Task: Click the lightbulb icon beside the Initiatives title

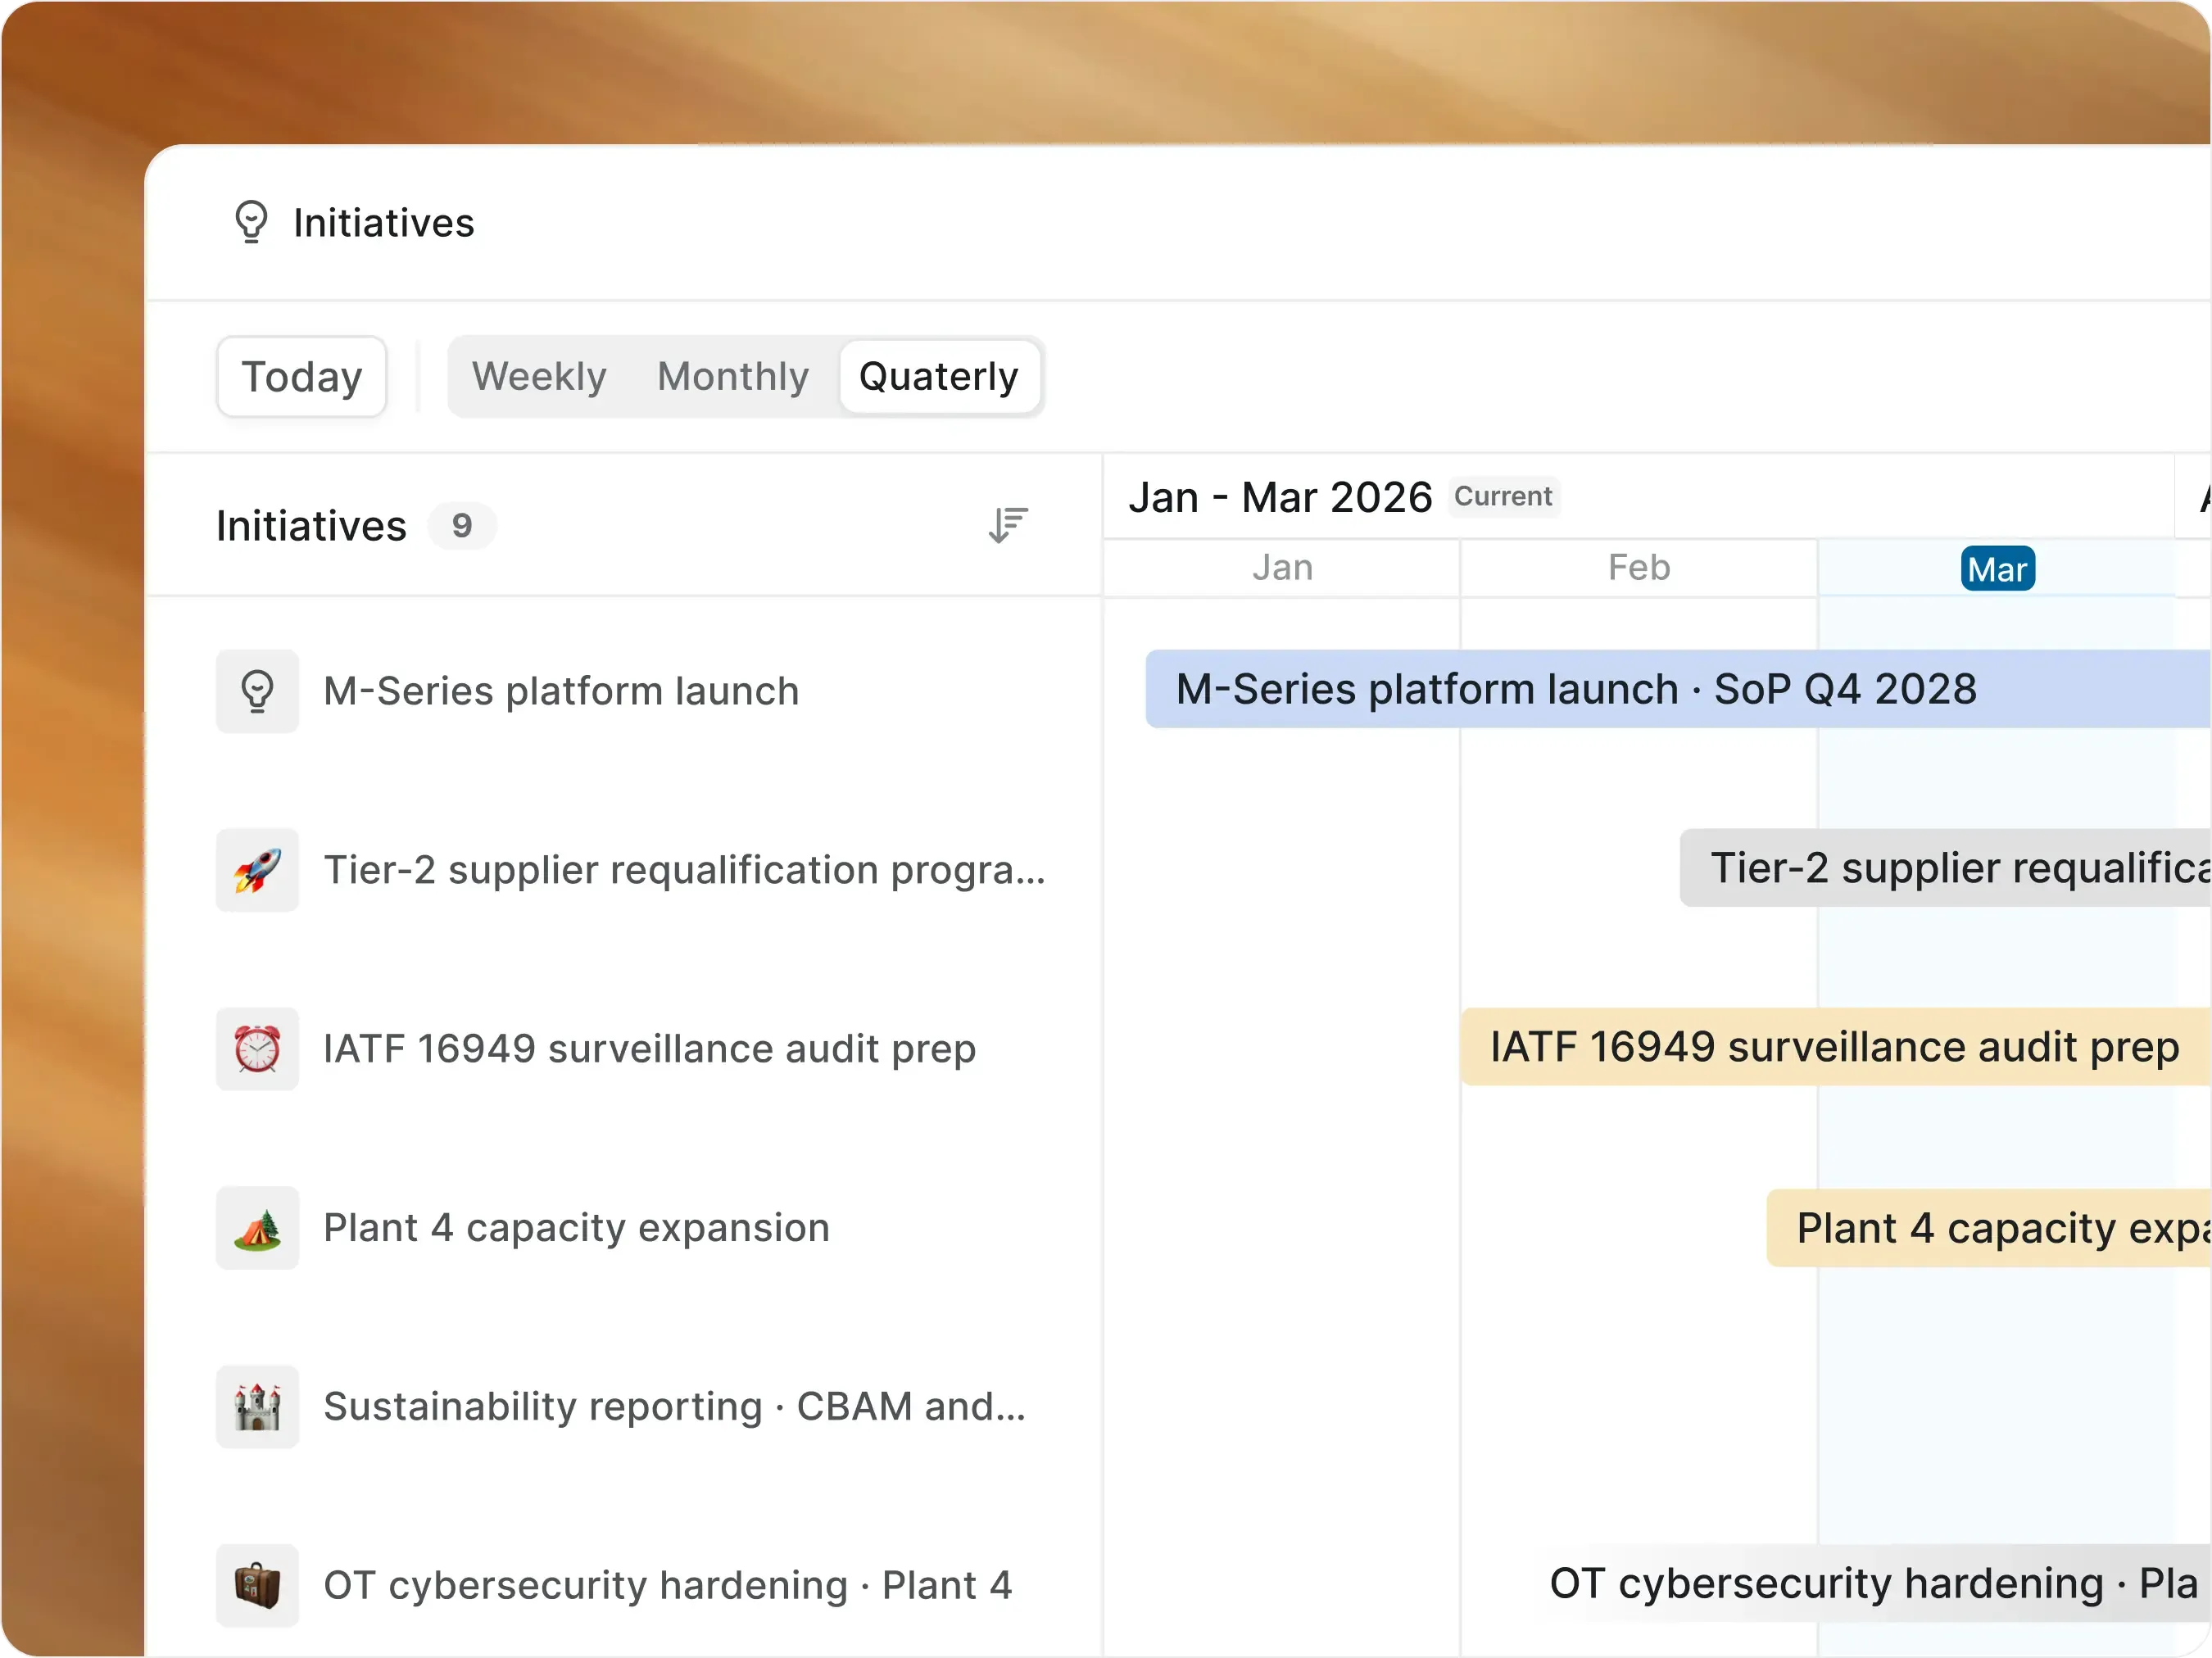Action: tap(251, 222)
